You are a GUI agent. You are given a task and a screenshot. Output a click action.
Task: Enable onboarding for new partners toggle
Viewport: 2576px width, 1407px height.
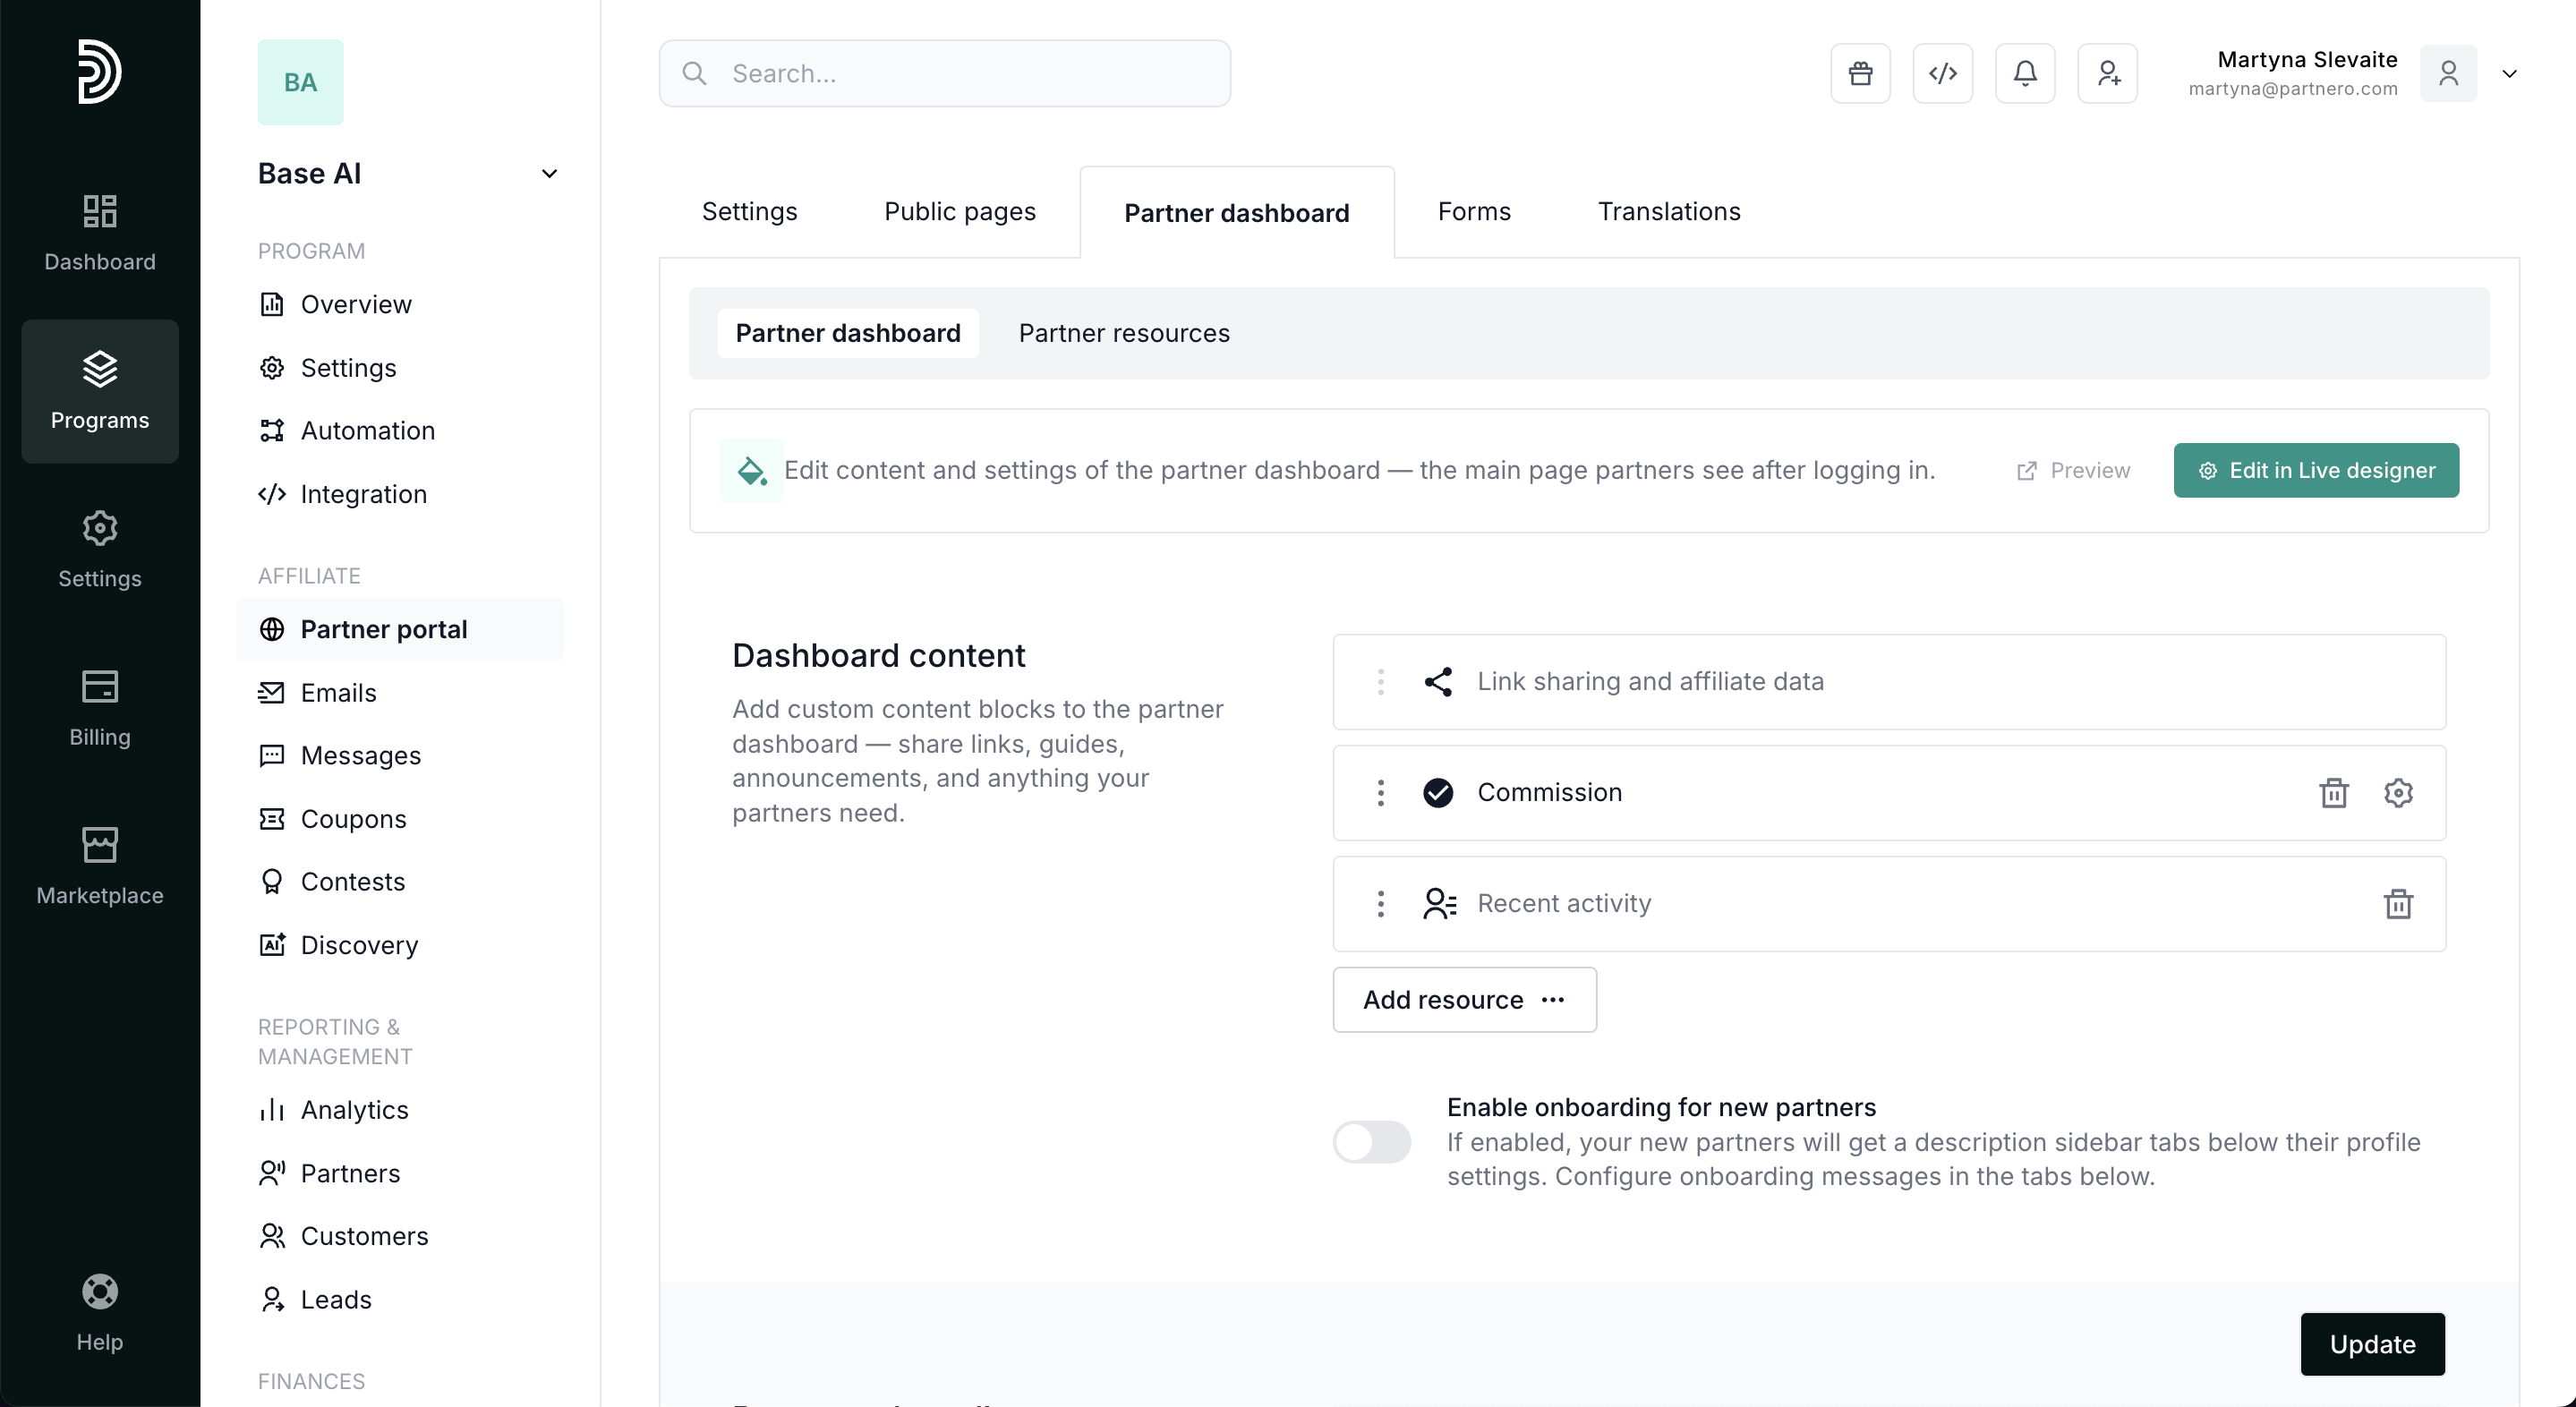click(1371, 1142)
